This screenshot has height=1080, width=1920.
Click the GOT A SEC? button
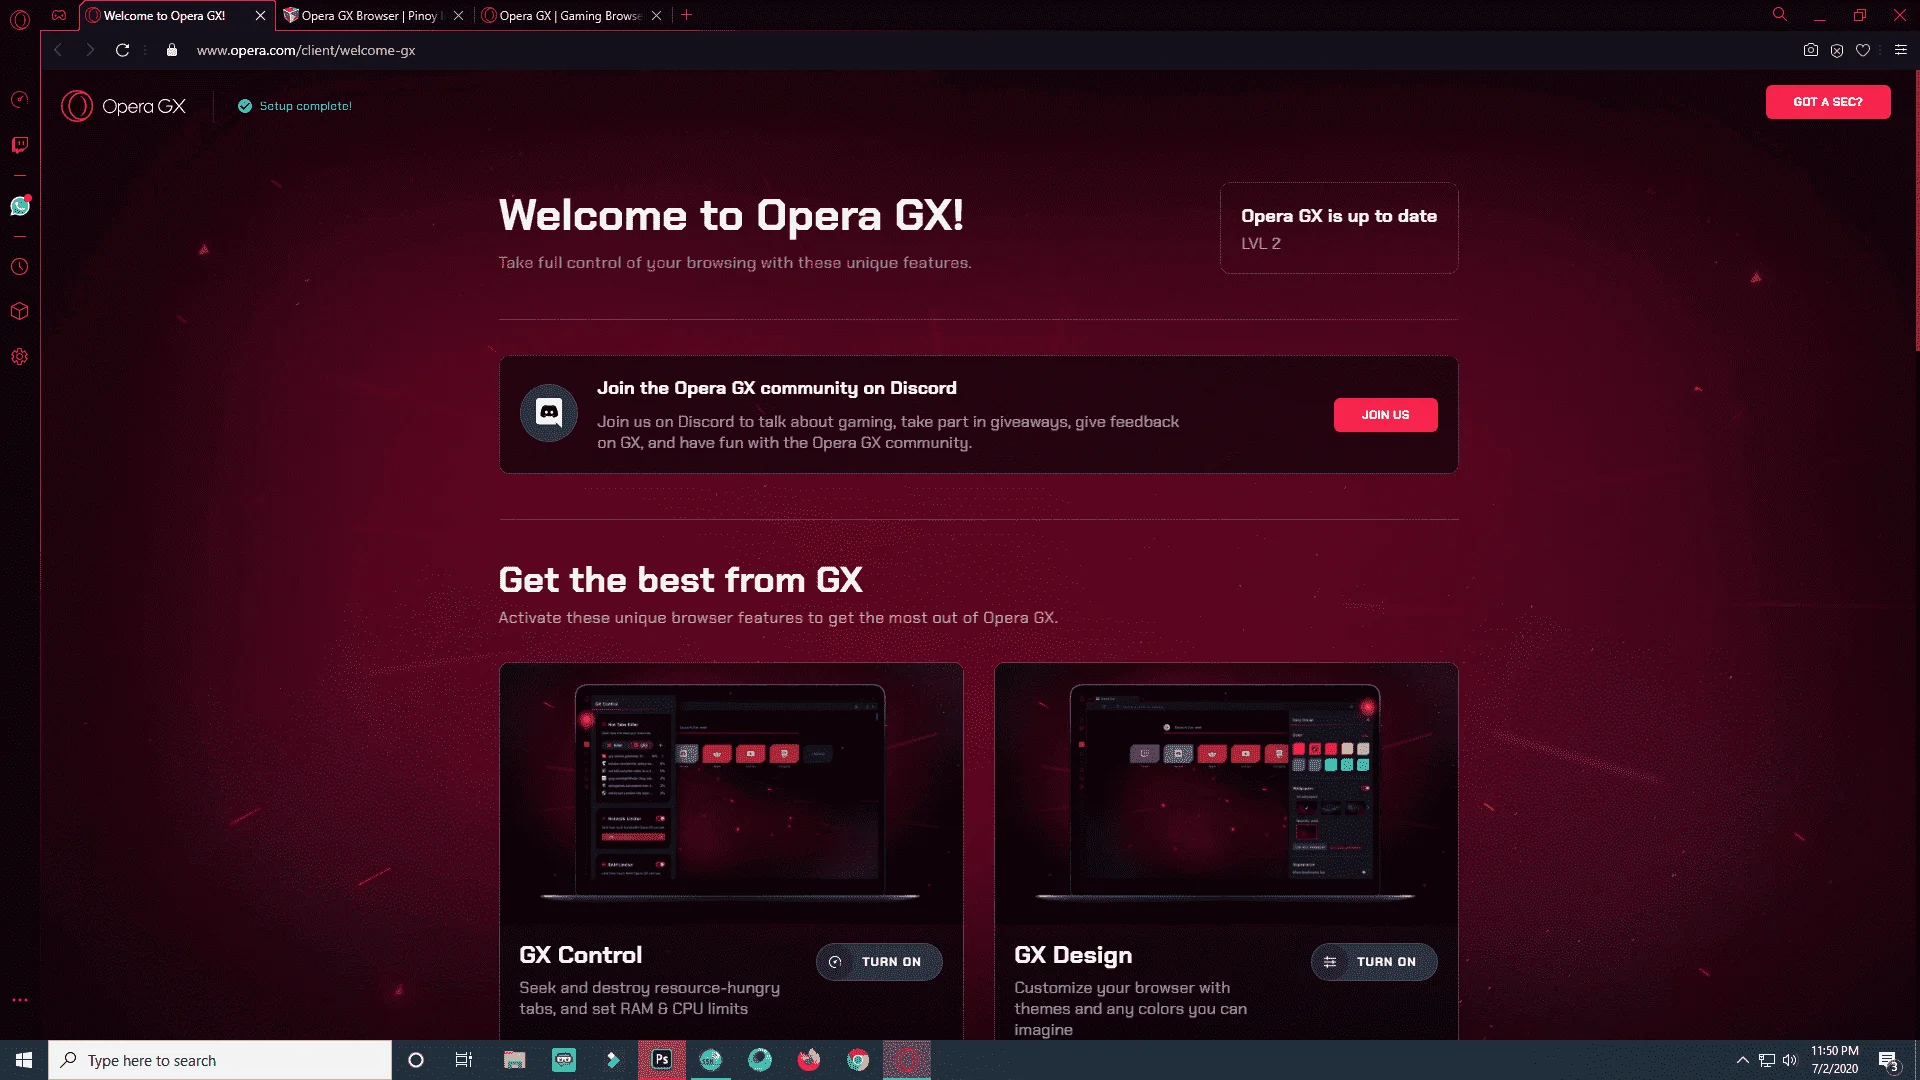tap(1828, 102)
